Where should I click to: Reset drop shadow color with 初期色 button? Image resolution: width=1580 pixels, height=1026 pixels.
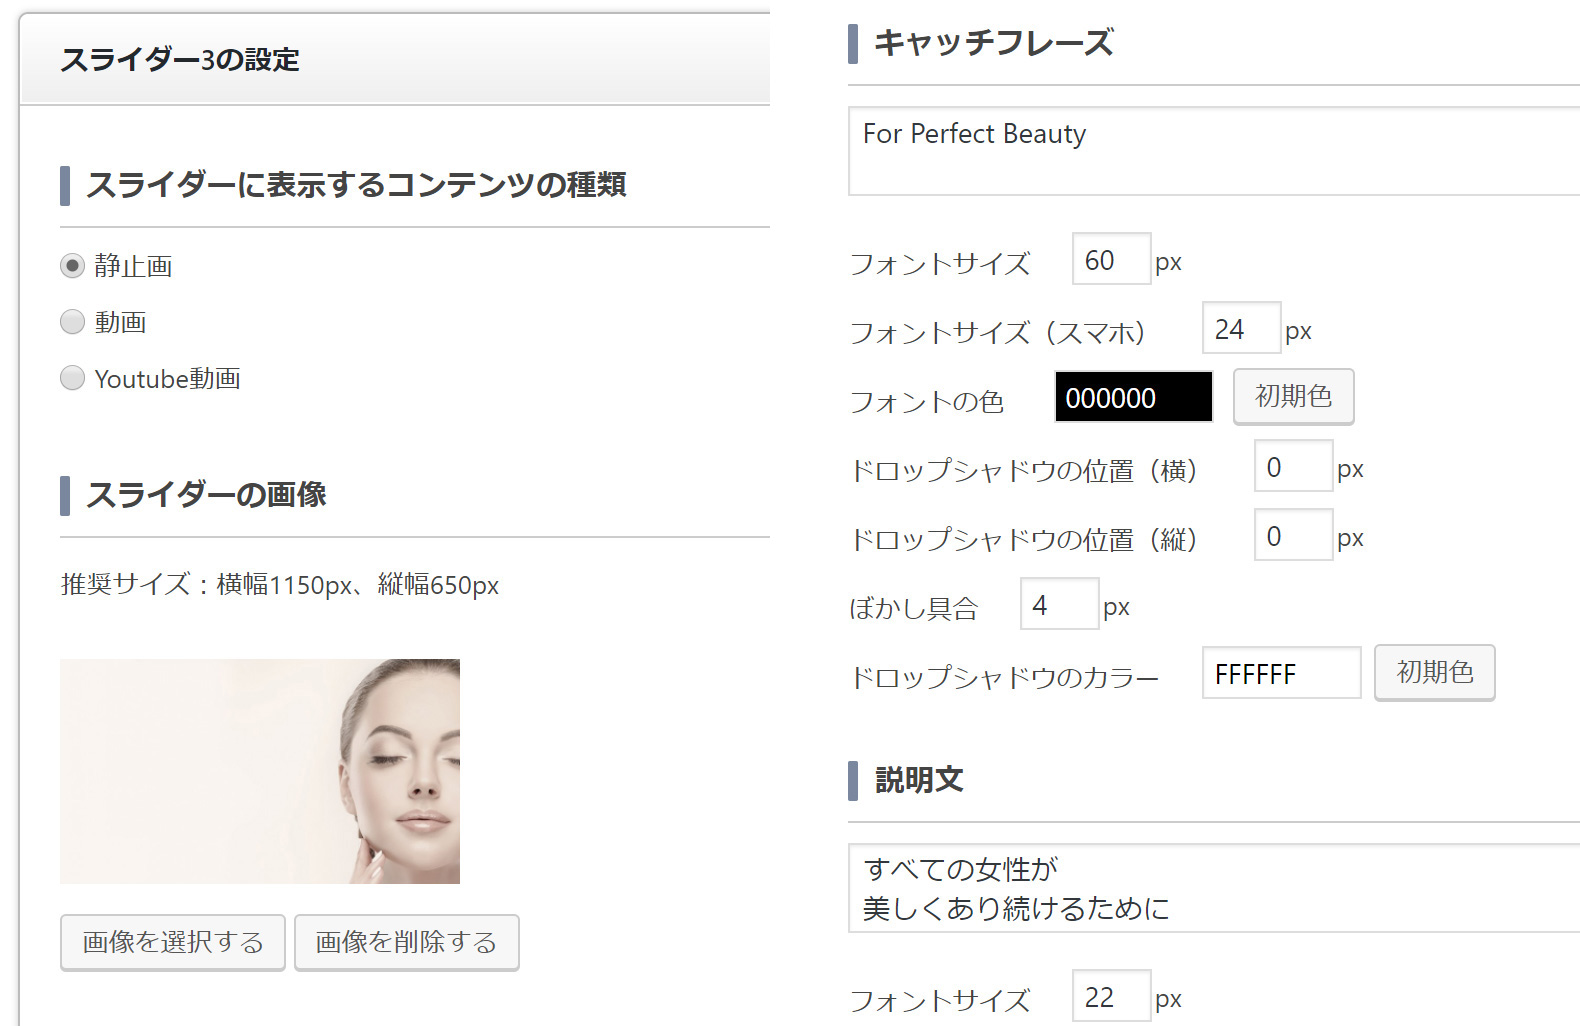pos(1434,672)
